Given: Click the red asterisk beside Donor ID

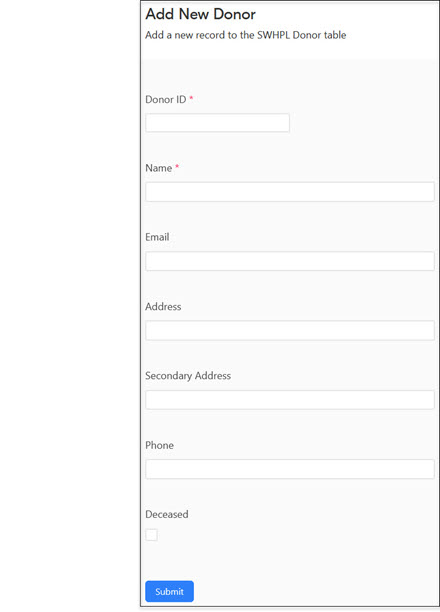Looking at the screenshot, I should [x=191, y=98].
